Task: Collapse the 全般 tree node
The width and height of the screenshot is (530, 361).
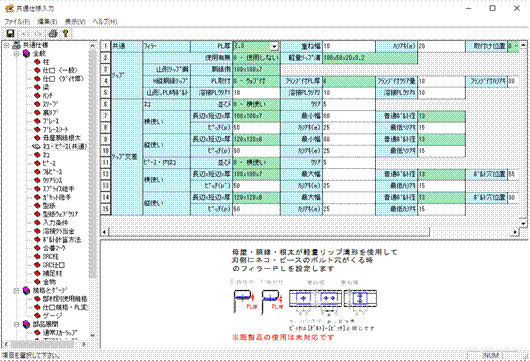Action: pyautogui.click(x=16, y=54)
